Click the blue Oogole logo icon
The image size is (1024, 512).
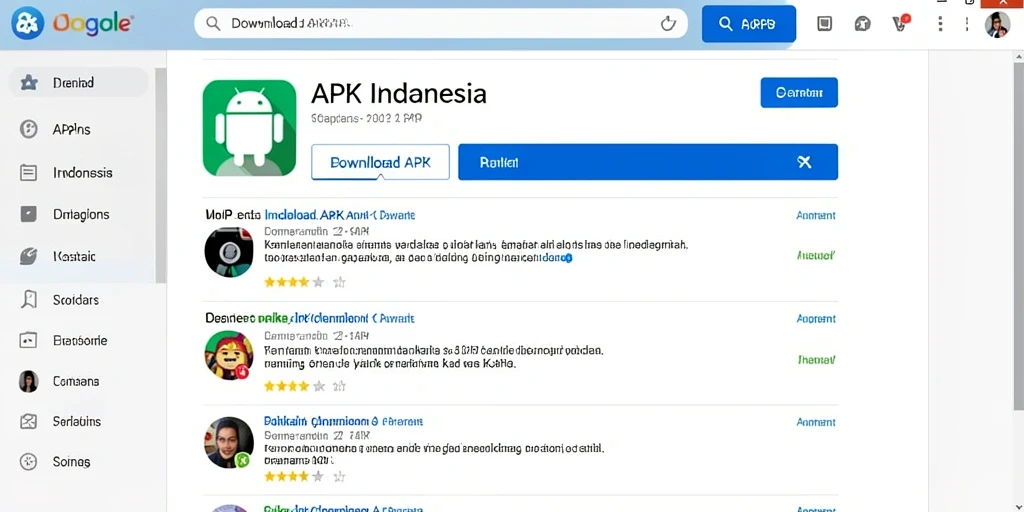click(x=27, y=24)
